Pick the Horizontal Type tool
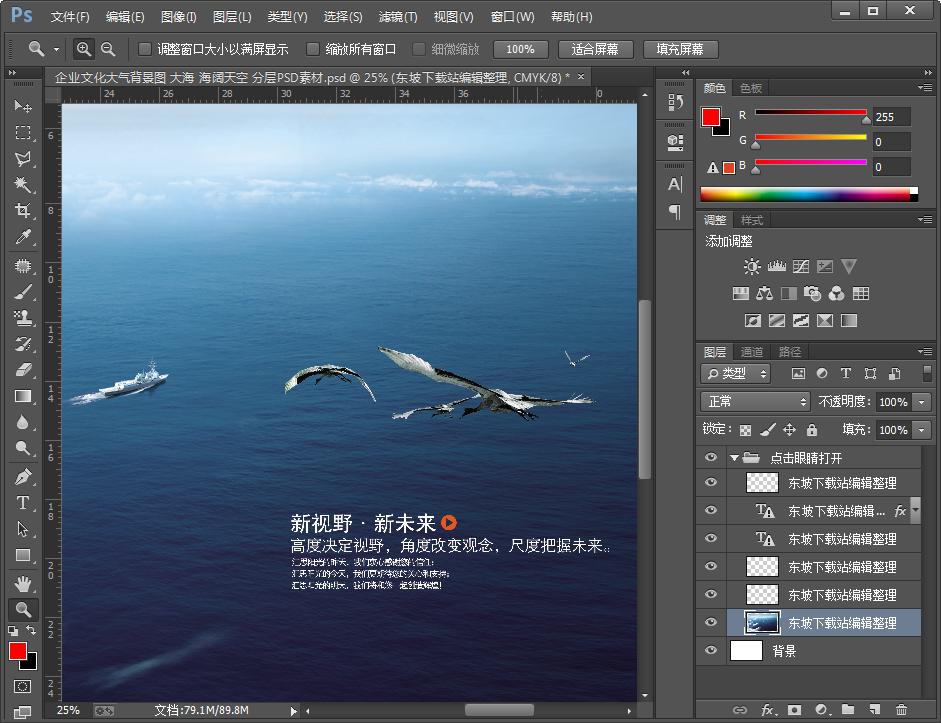Image resolution: width=941 pixels, height=723 pixels. coord(22,502)
